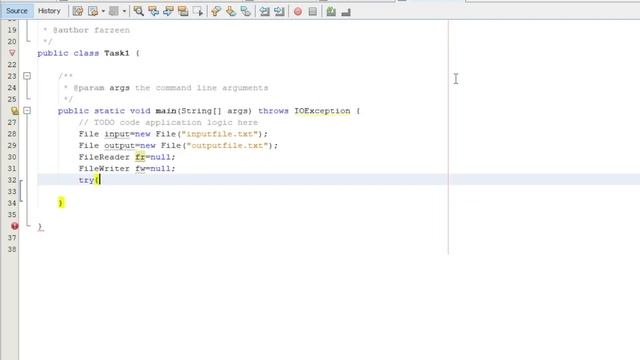Viewport: 640px width, 360px height.
Task: Click the highlighted closing brace on line 34
Action: 61,202
